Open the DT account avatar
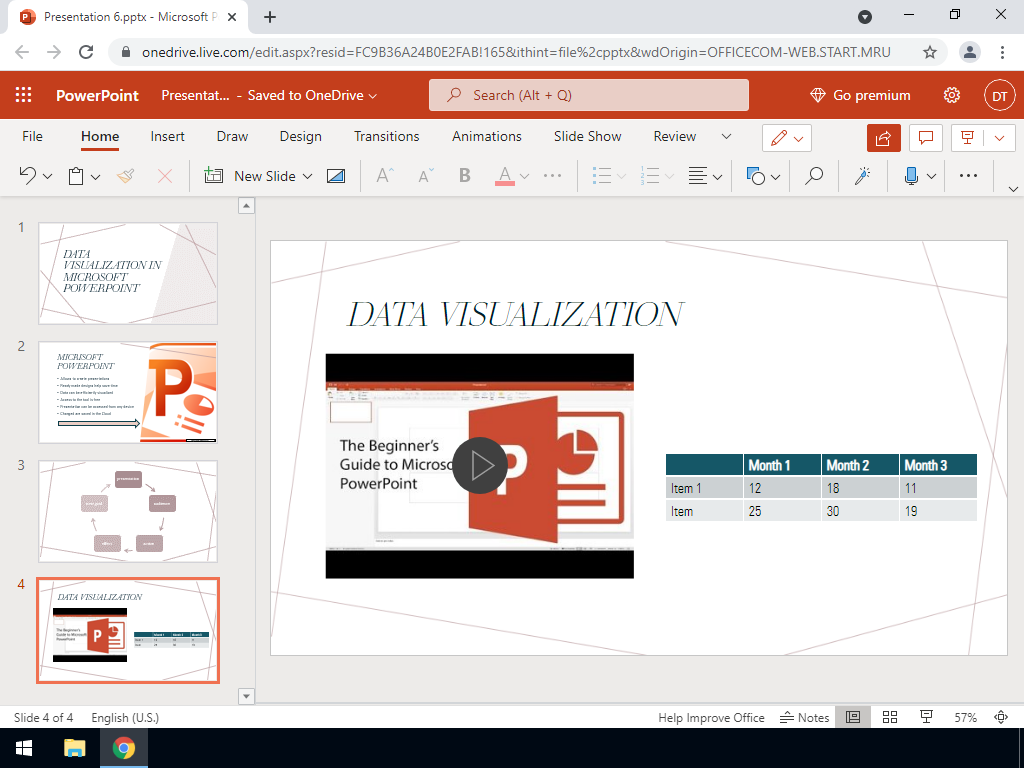This screenshot has height=768, width=1024. [1000, 96]
